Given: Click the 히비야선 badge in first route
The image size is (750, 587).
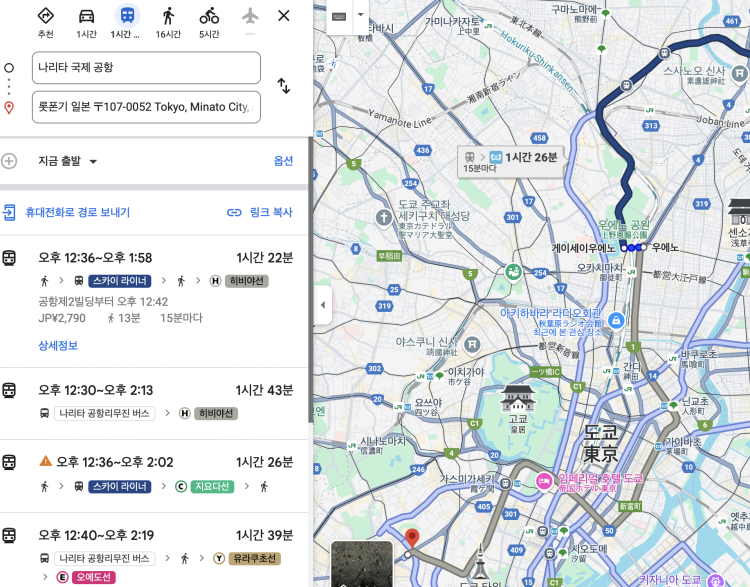Looking at the screenshot, I should pos(246,281).
